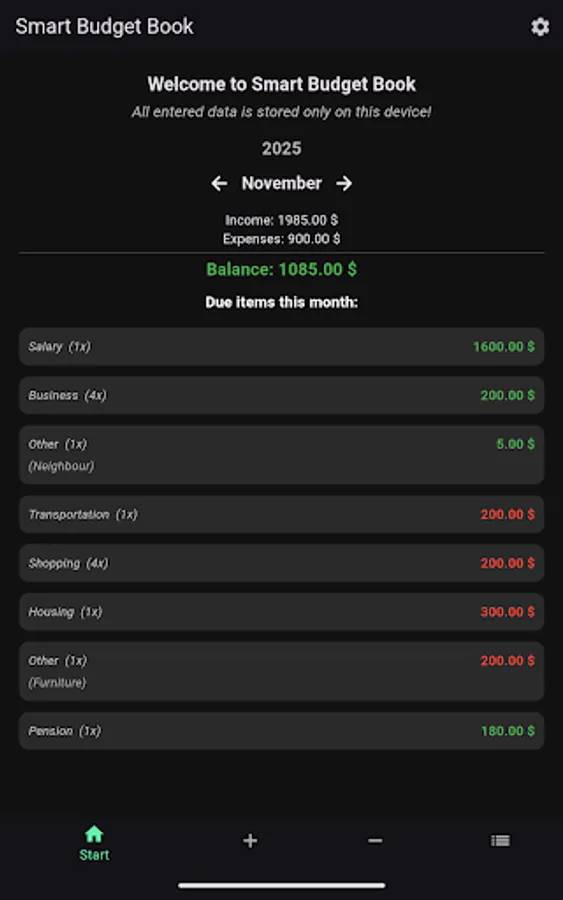Select the Salary (1x) item row
Image resolution: width=563 pixels, height=900 pixels.
click(281, 347)
